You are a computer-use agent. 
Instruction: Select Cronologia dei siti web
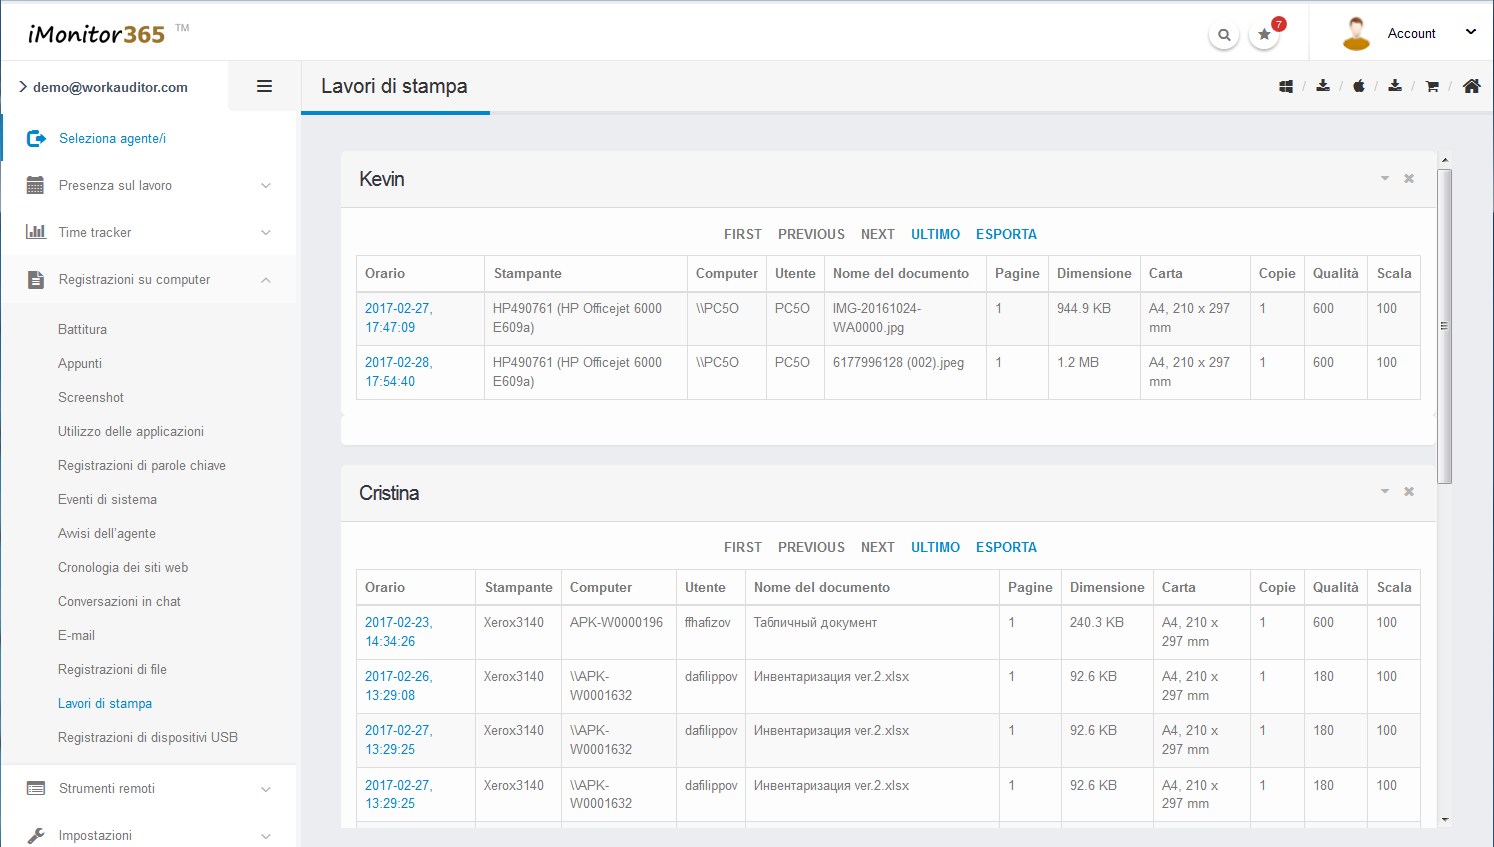tap(123, 568)
